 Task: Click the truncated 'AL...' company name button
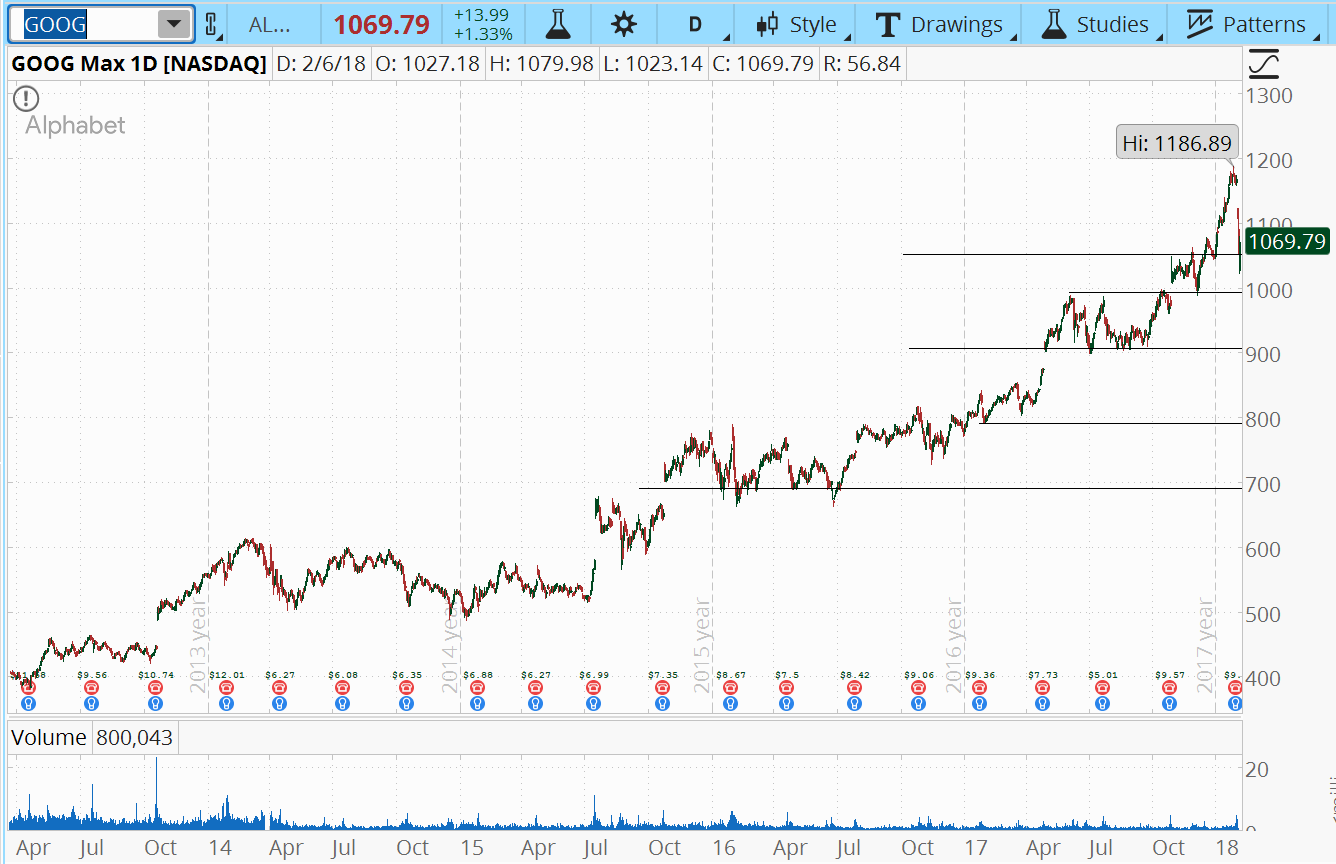coord(272,24)
